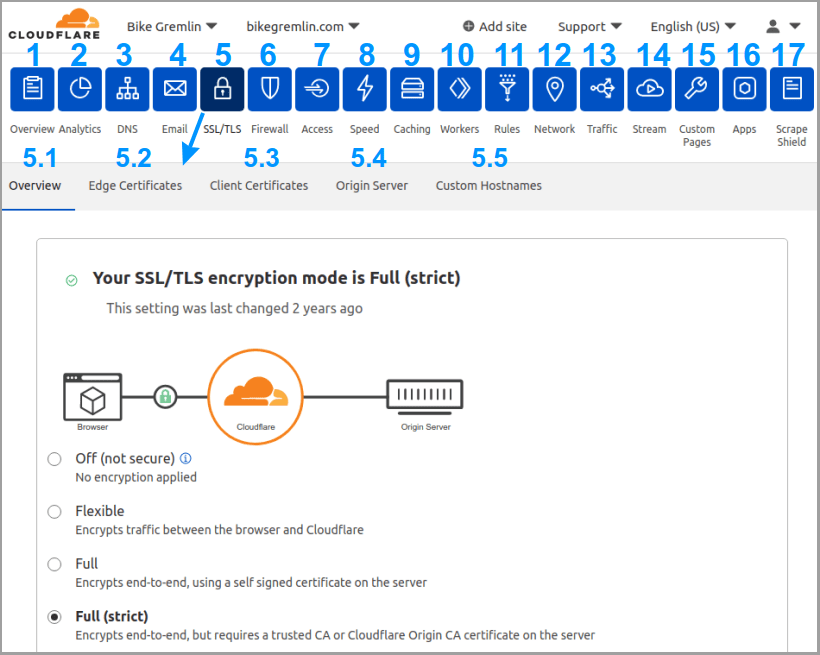Expand the Support dropdown menu
The height and width of the screenshot is (655, 820).
pyautogui.click(x=590, y=26)
